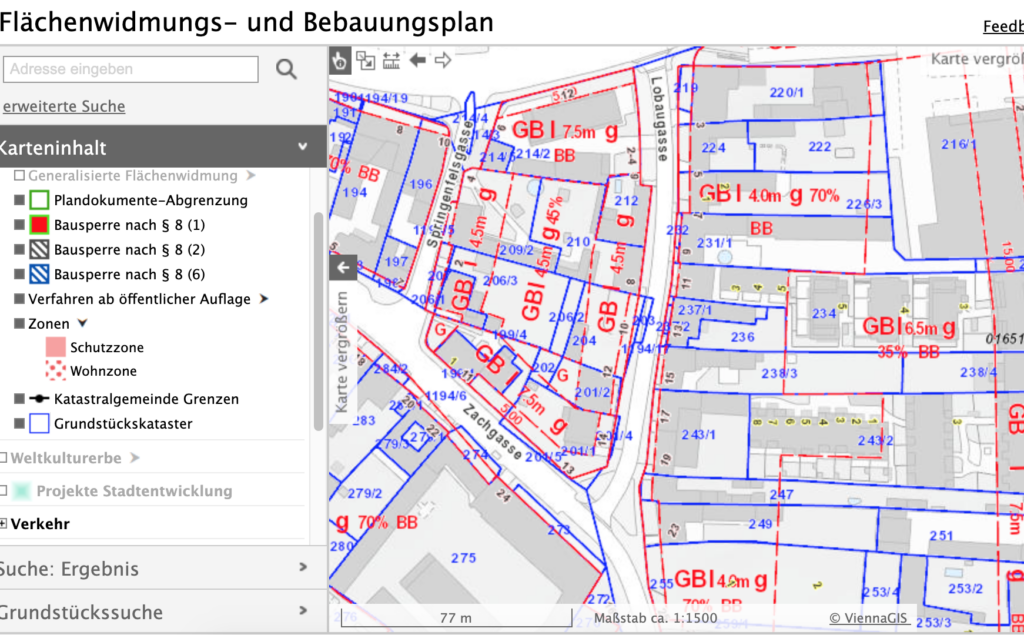Click the dotted Wohnzone legend symbol
Image resolution: width=1024 pixels, height=635 pixels.
pos(56,370)
